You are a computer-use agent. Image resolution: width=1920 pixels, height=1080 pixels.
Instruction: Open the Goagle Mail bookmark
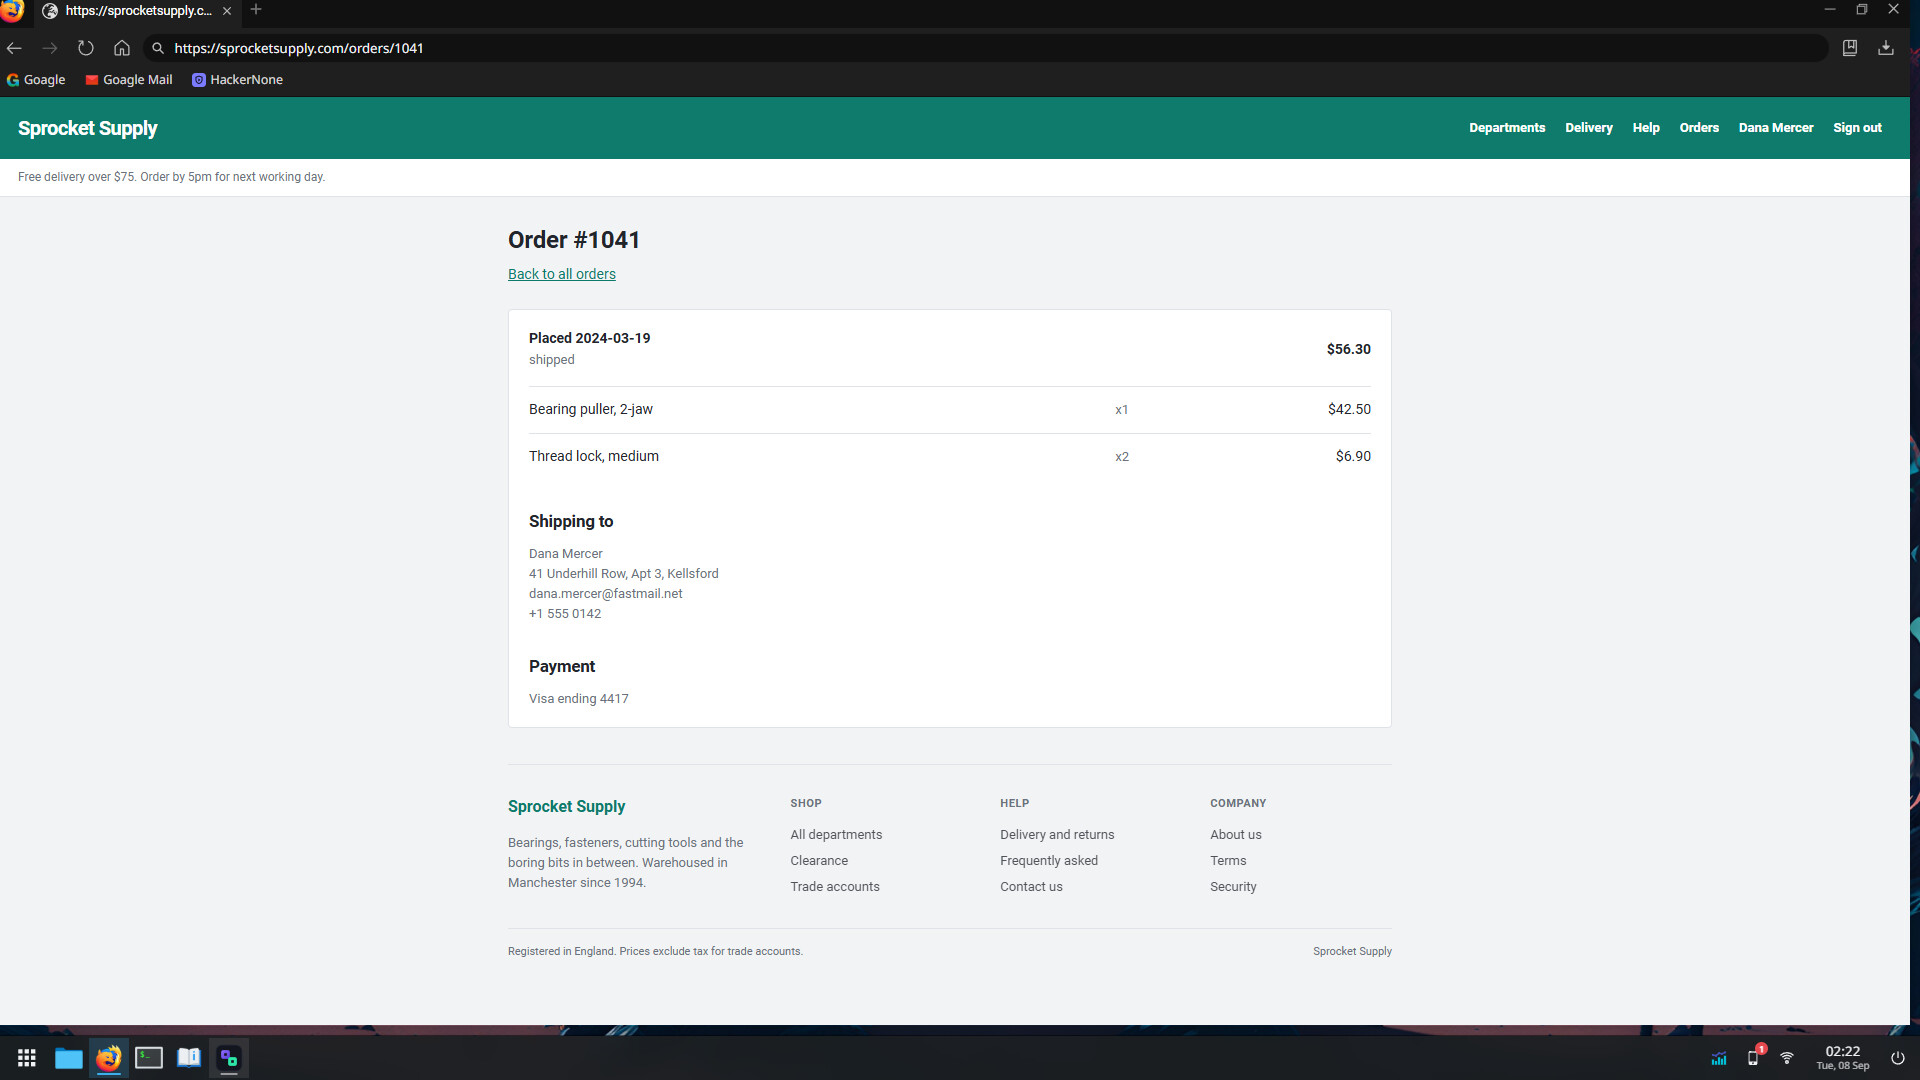click(129, 80)
